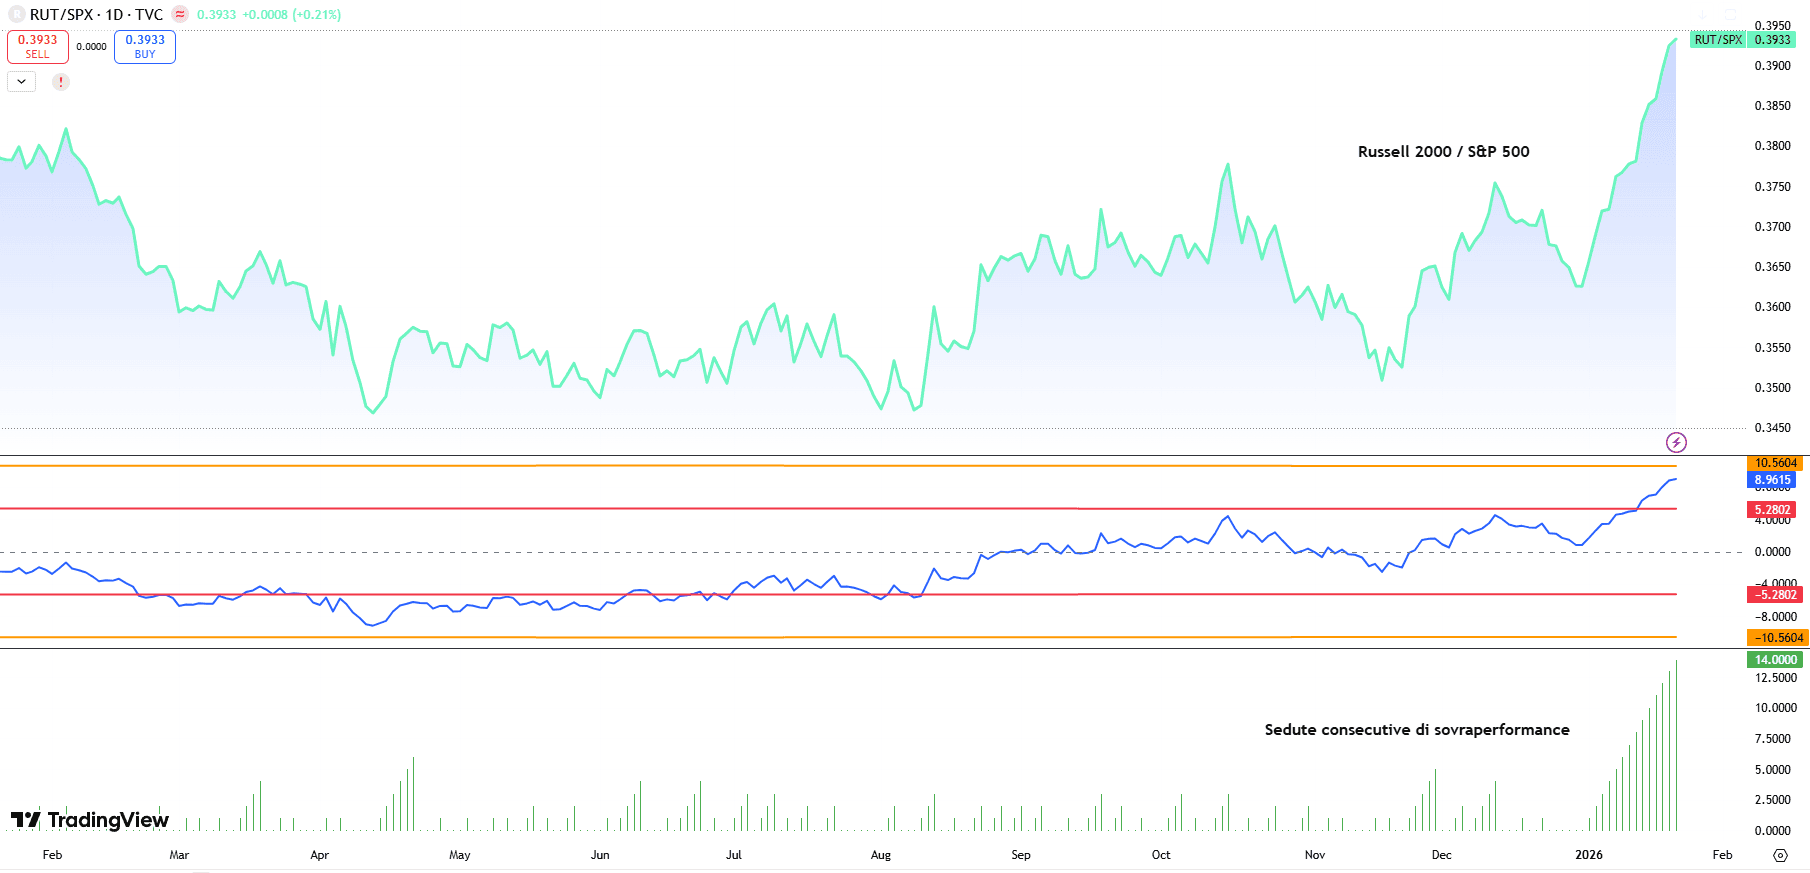Click the Sedute consecutive di sovraperformance text
This screenshot has height=873, width=1810.
(1416, 730)
